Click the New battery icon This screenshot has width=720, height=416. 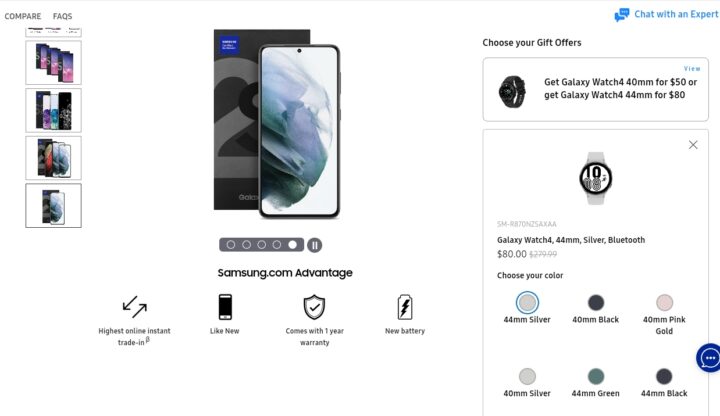pyautogui.click(x=405, y=307)
